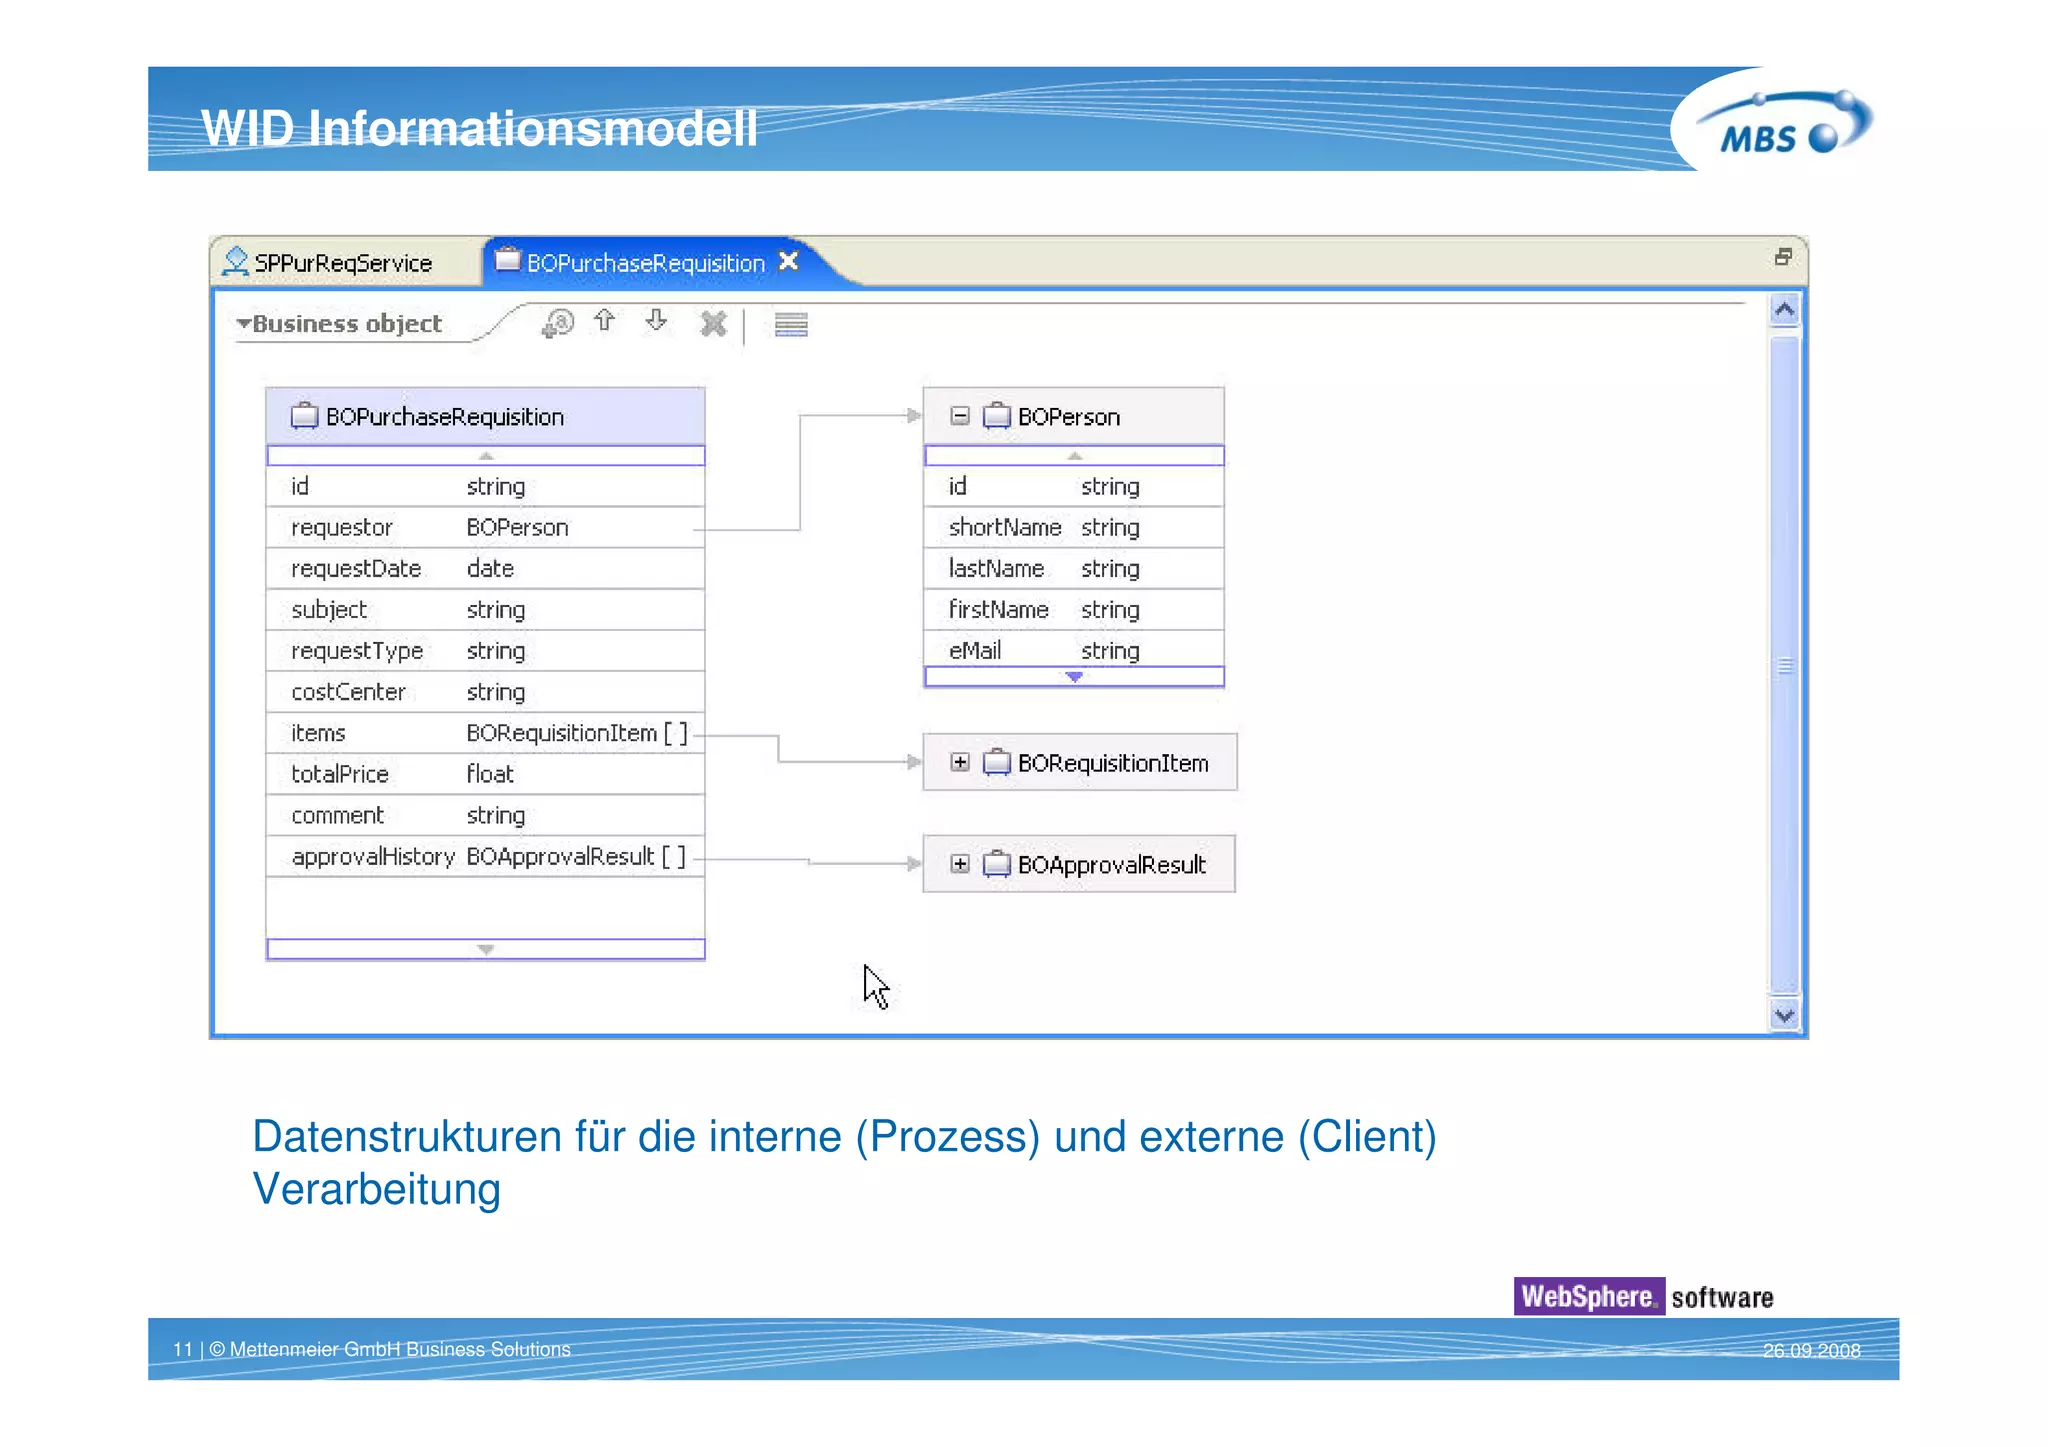This screenshot has width=2048, height=1447.
Task: Select the BOPurchaseRequisition editor tab
Action: pos(645,262)
